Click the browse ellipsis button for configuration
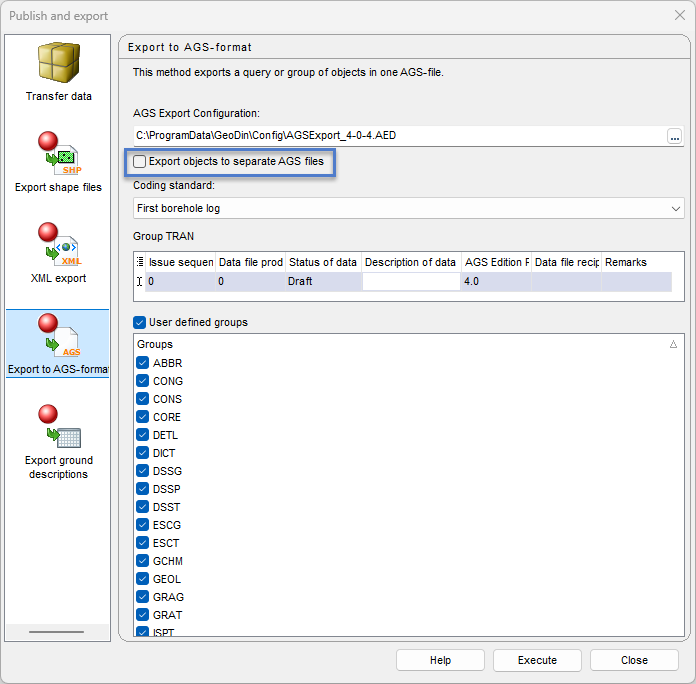The height and width of the screenshot is (684, 696). [675, 135]
